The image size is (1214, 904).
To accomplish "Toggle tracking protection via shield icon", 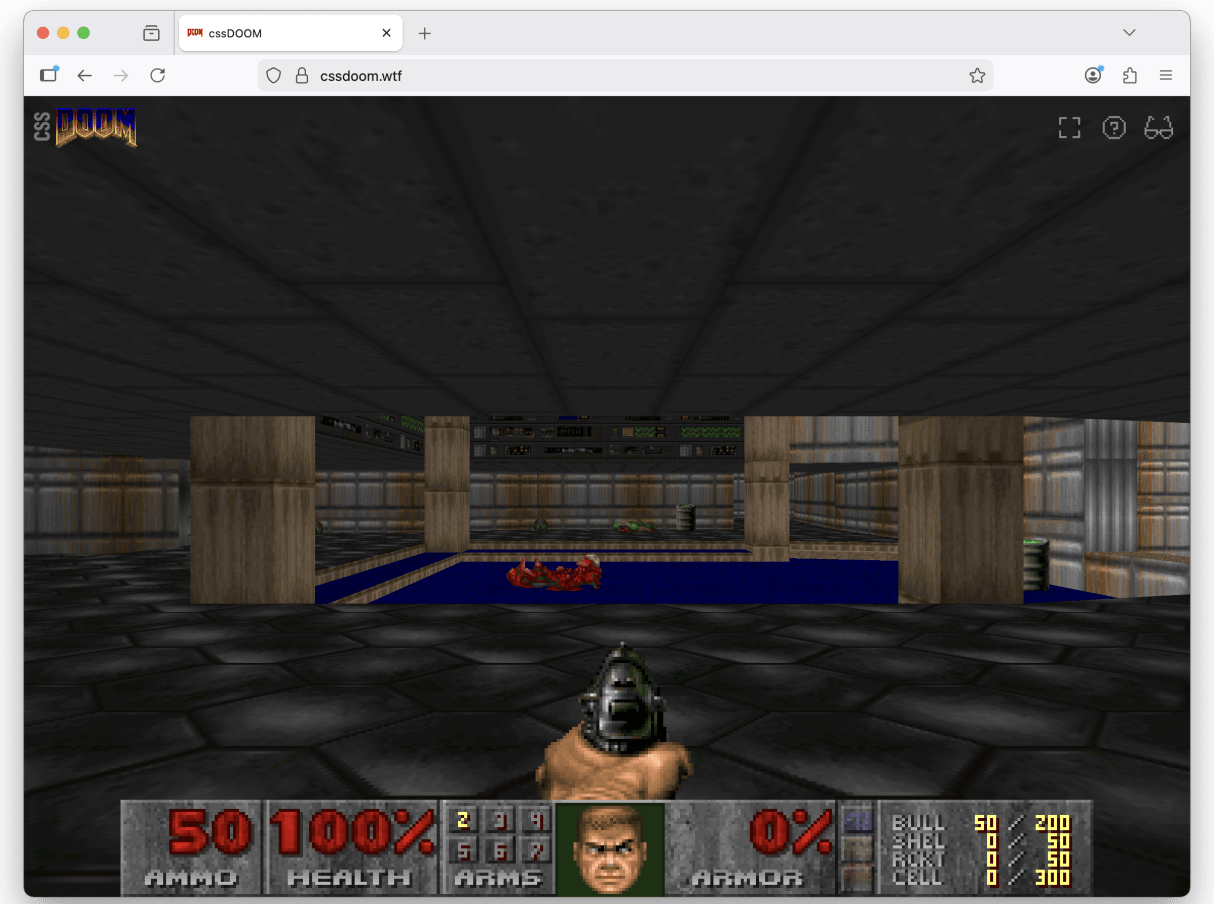I will (272, 75).
